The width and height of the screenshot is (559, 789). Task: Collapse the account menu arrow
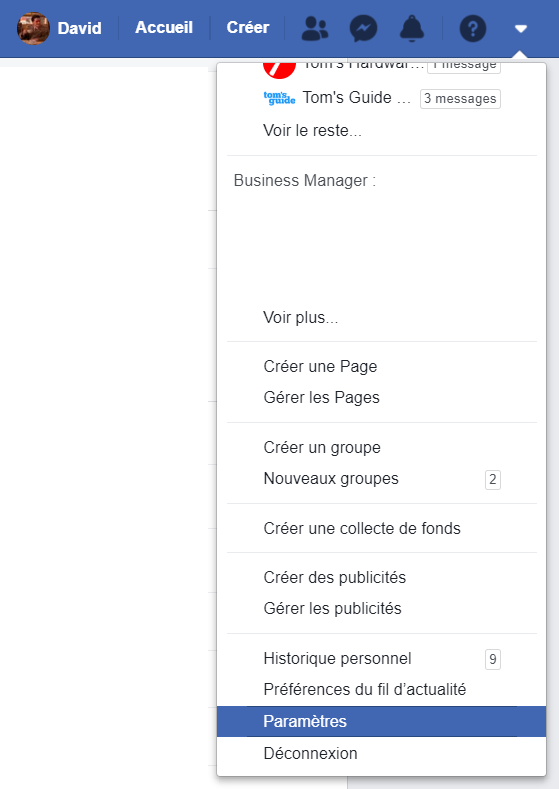521,29
